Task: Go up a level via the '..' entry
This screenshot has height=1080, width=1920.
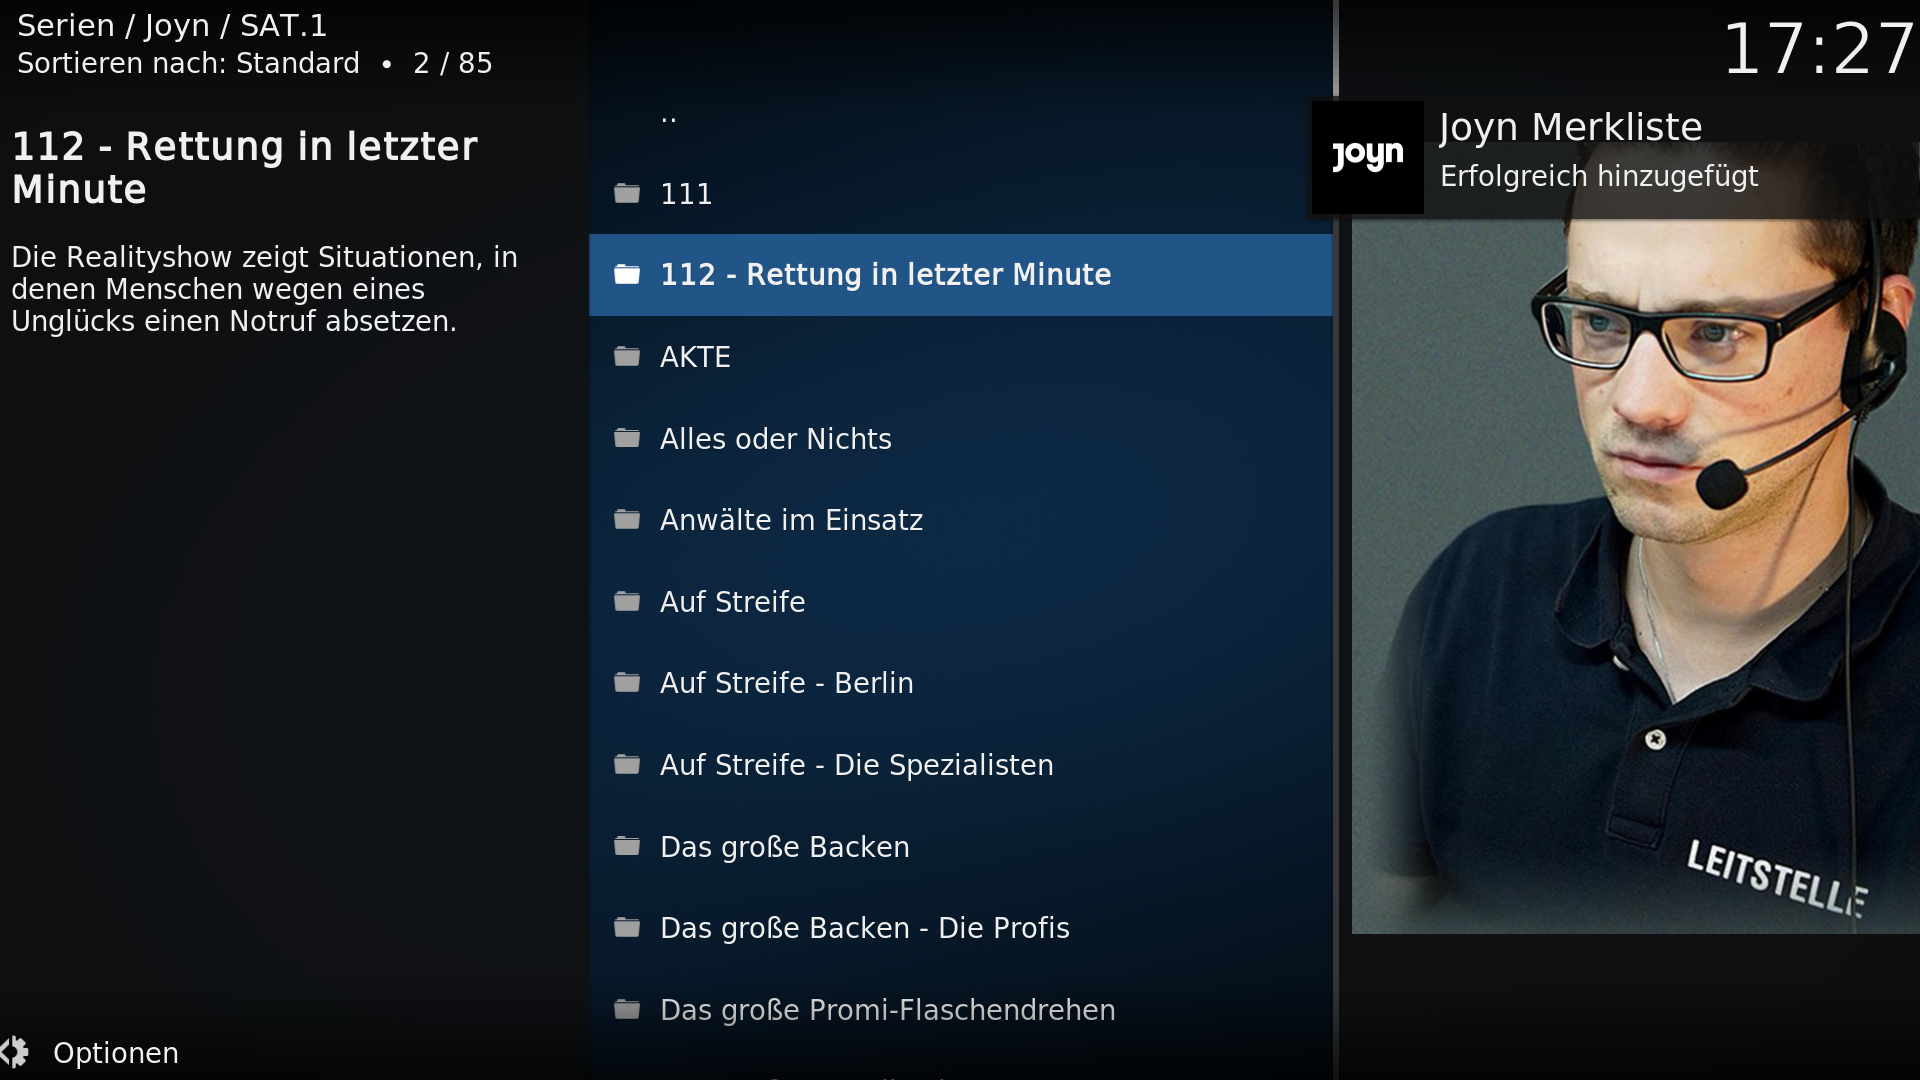Action: tap(960, 112)
